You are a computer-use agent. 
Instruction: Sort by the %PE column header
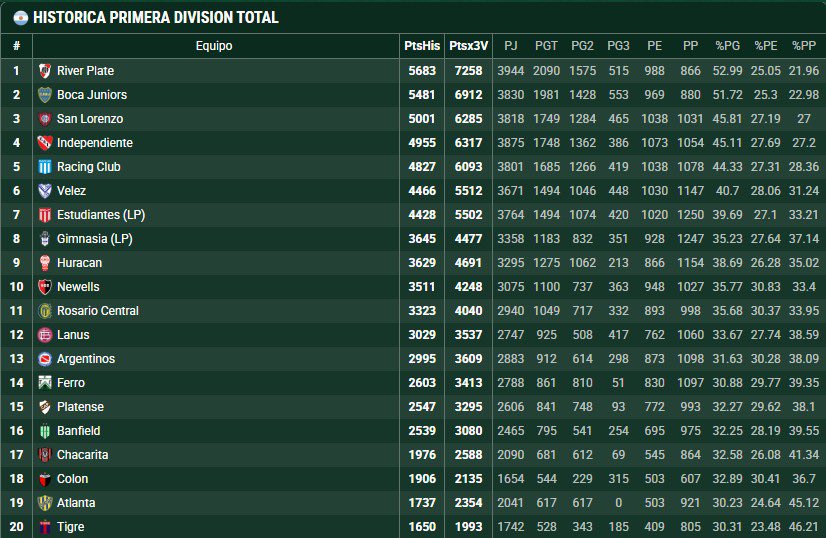coord(765,46)
